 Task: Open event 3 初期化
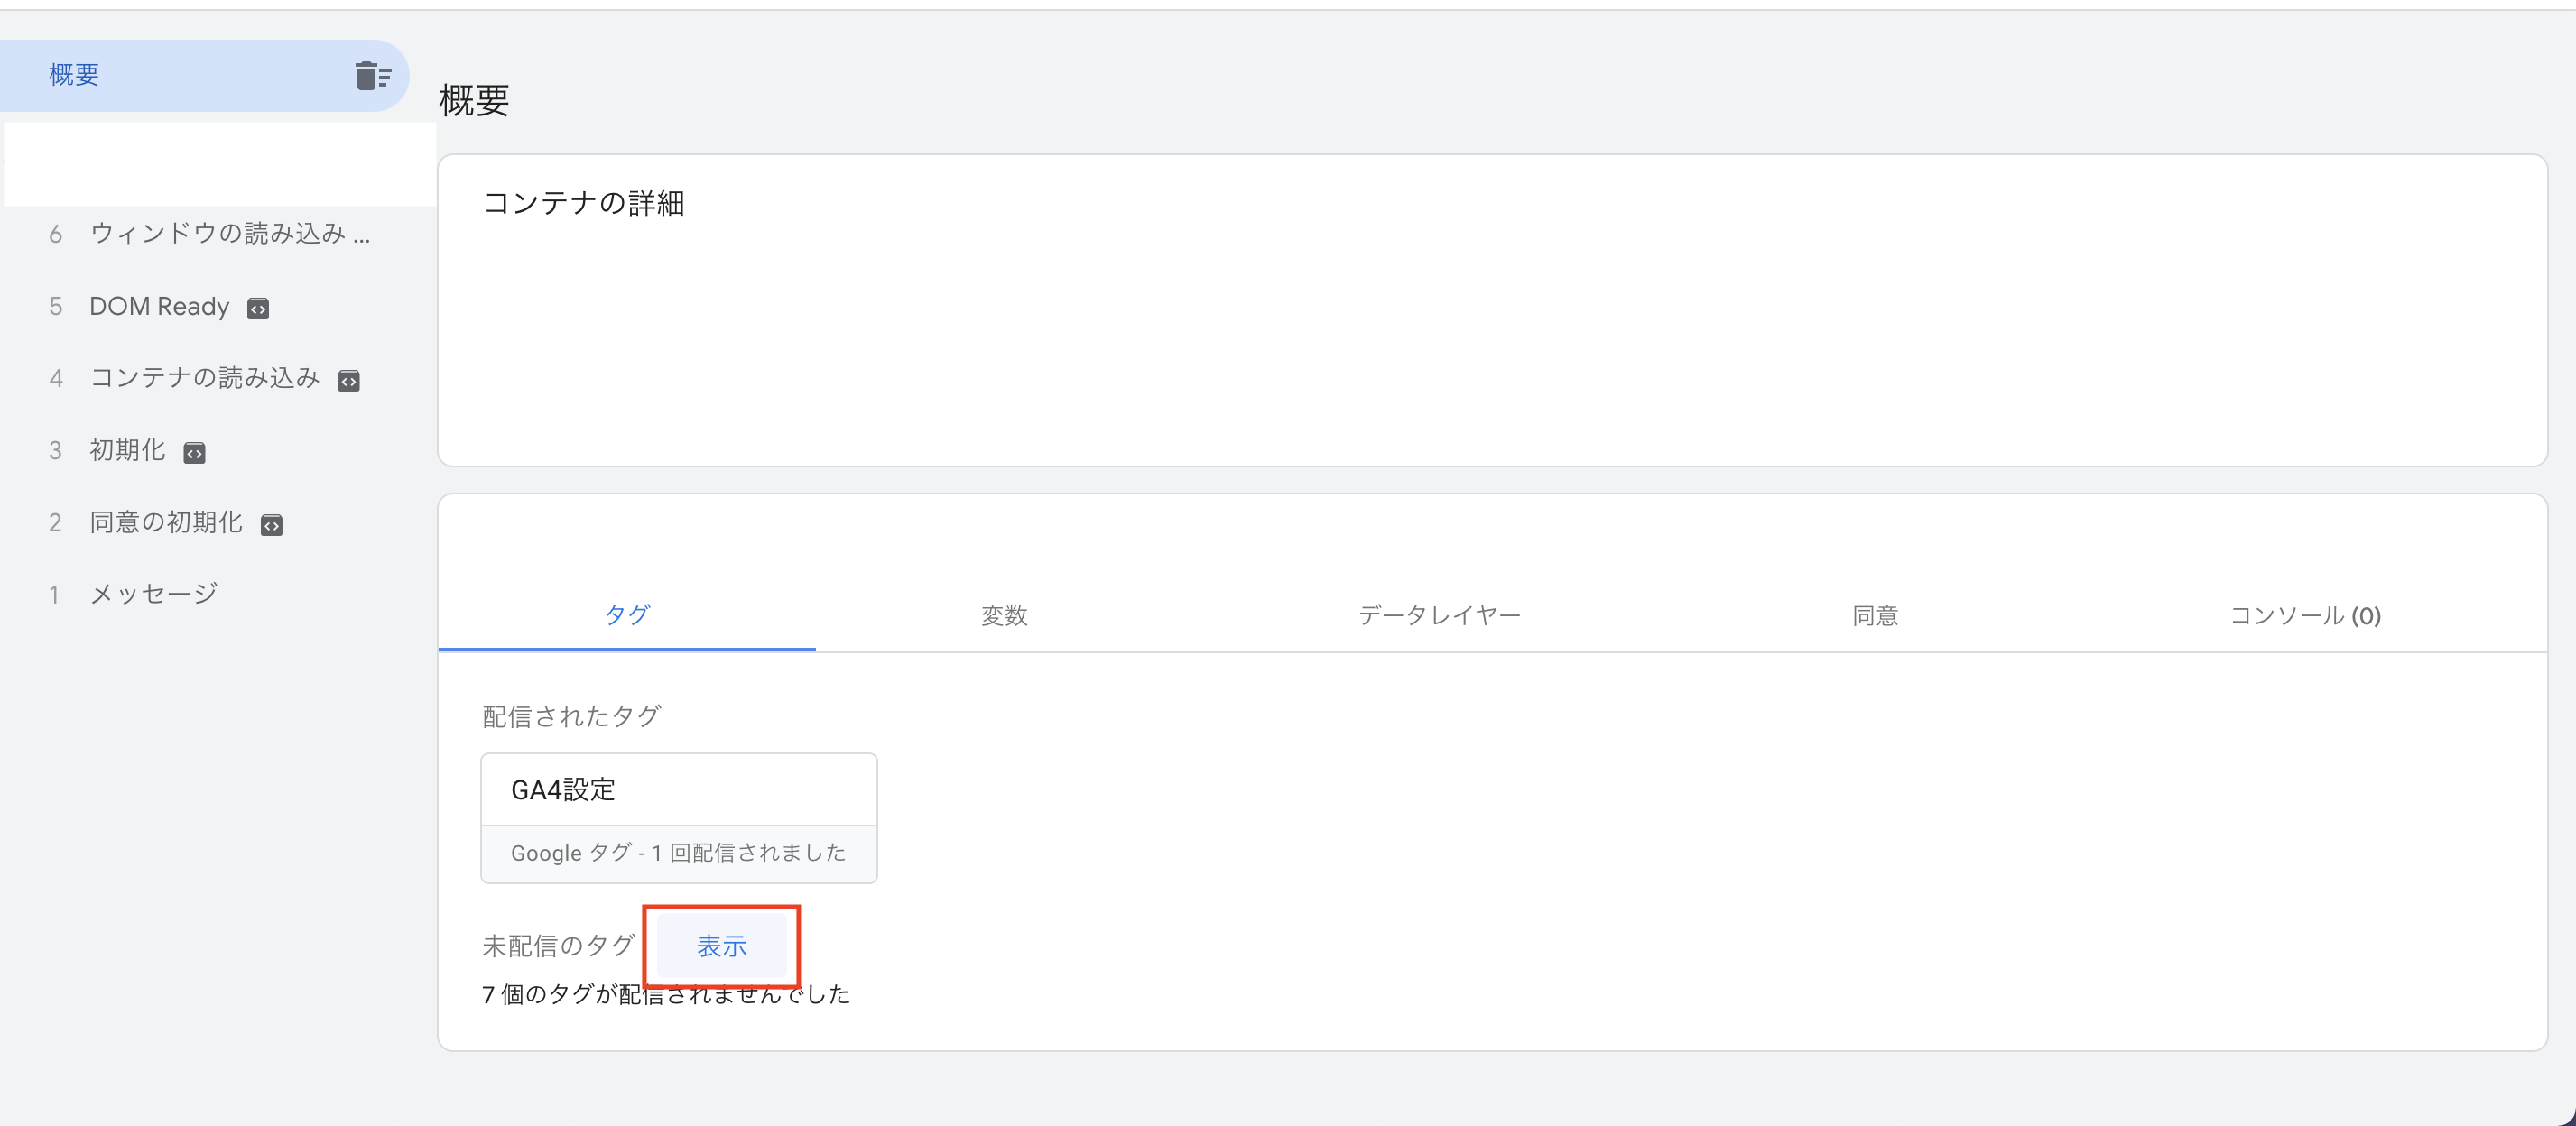[x=127, y=451]
